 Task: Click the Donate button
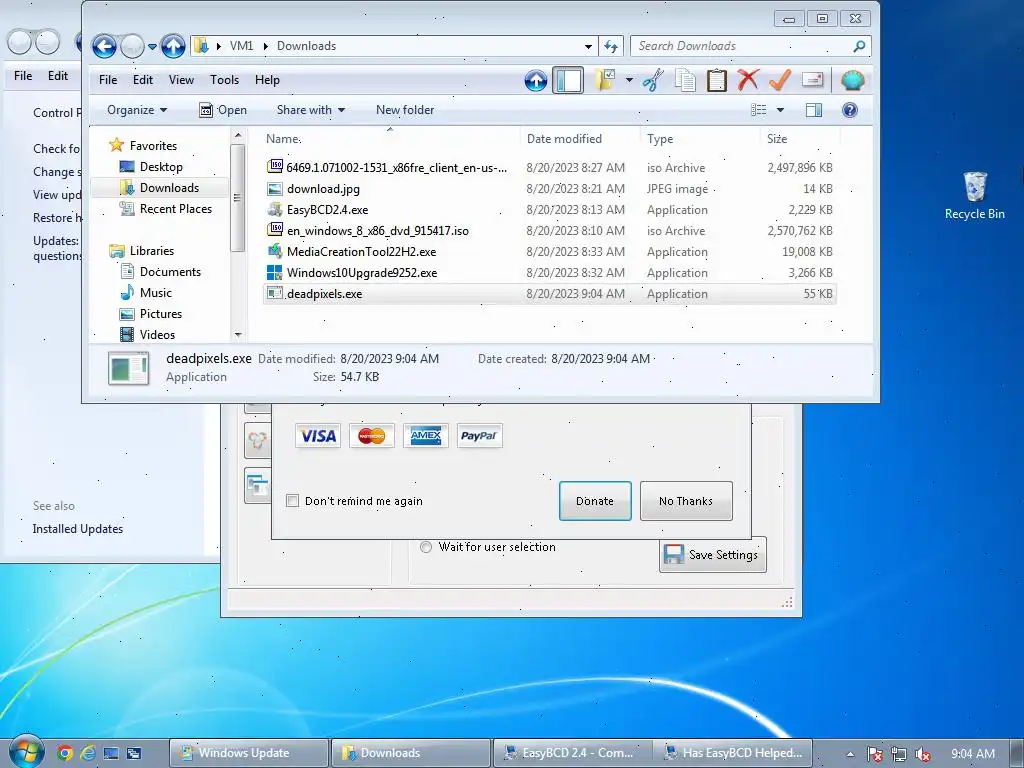point(595,501)
